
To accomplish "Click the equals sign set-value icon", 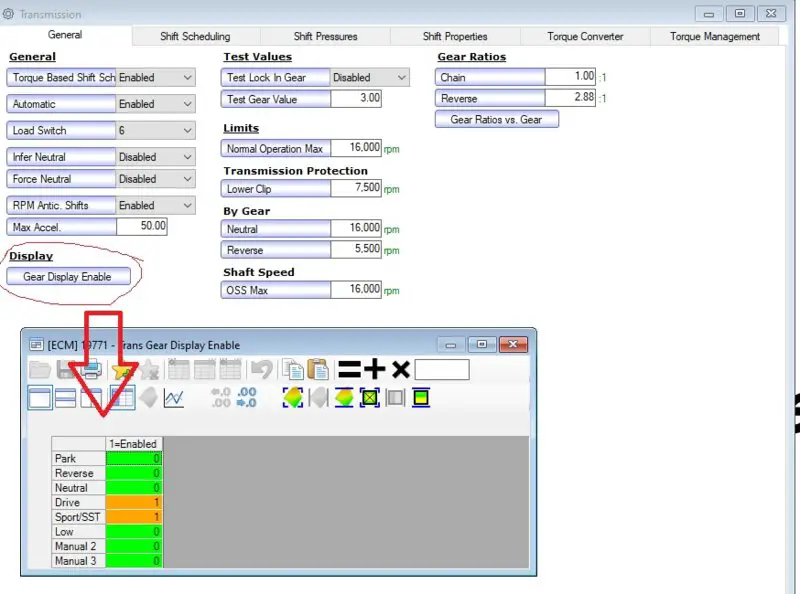I will (x=349, y=369).
